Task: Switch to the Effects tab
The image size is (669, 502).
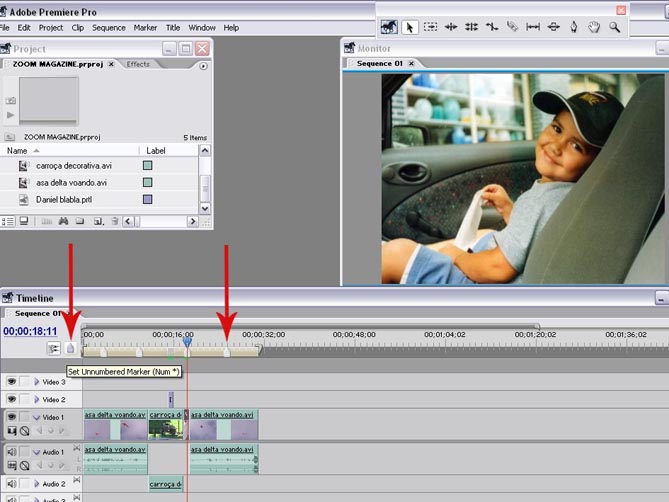Action: (x=138, y=64)
